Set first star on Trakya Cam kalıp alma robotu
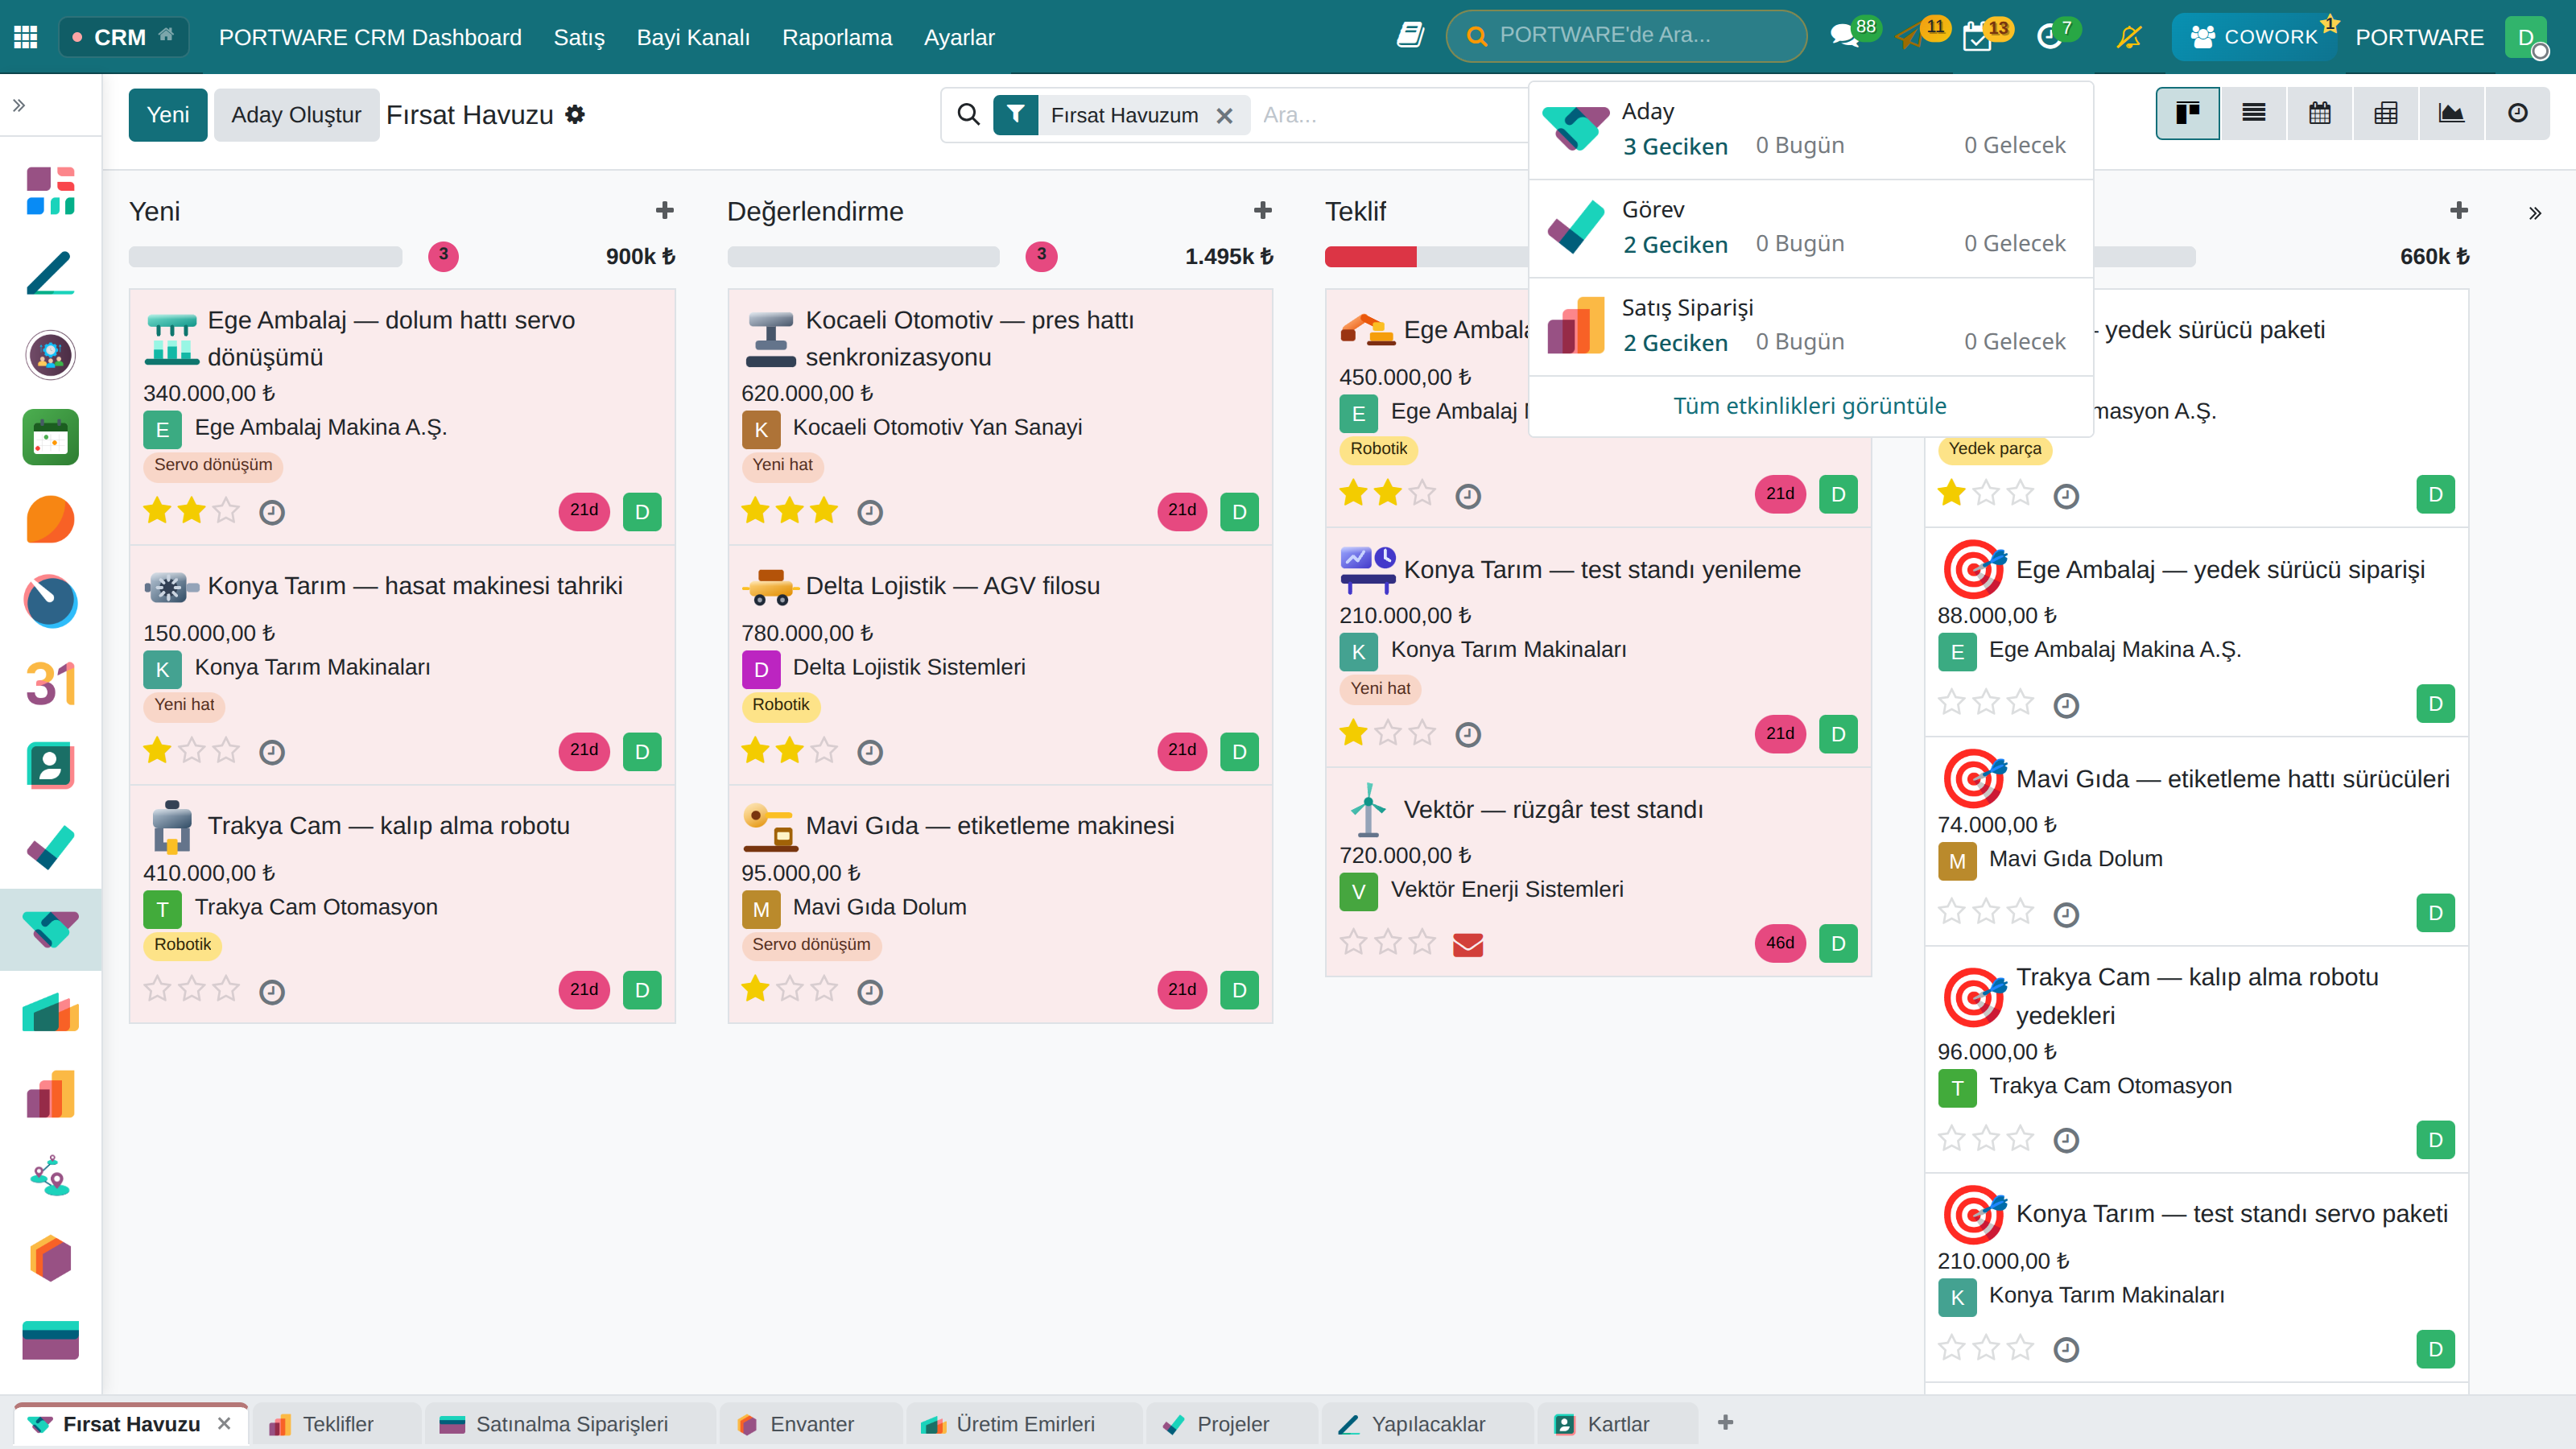This screenshot has width=2576, height=1449. (x=157, y=989)
